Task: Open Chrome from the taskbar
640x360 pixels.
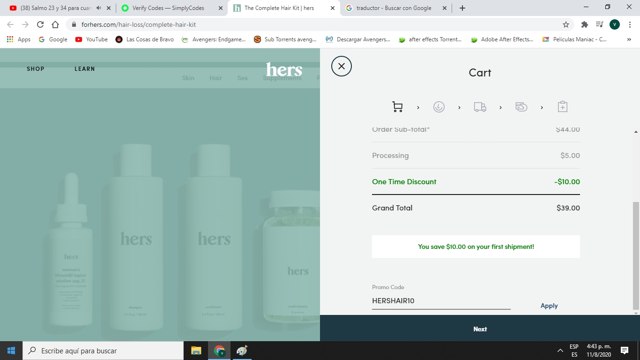Action: pos(219,351)
